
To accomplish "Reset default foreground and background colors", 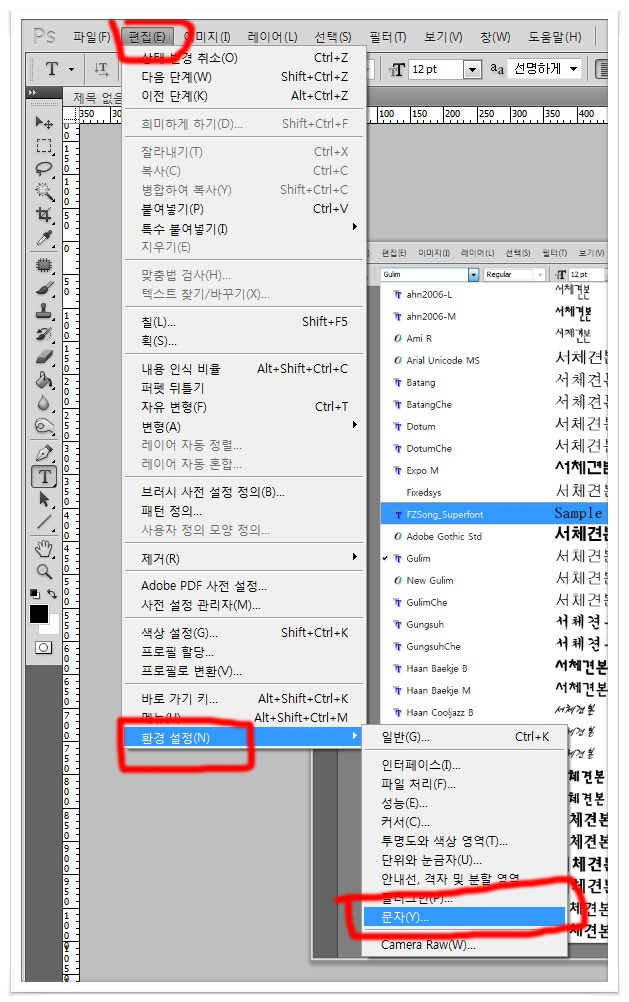I will tap(35, 594).
